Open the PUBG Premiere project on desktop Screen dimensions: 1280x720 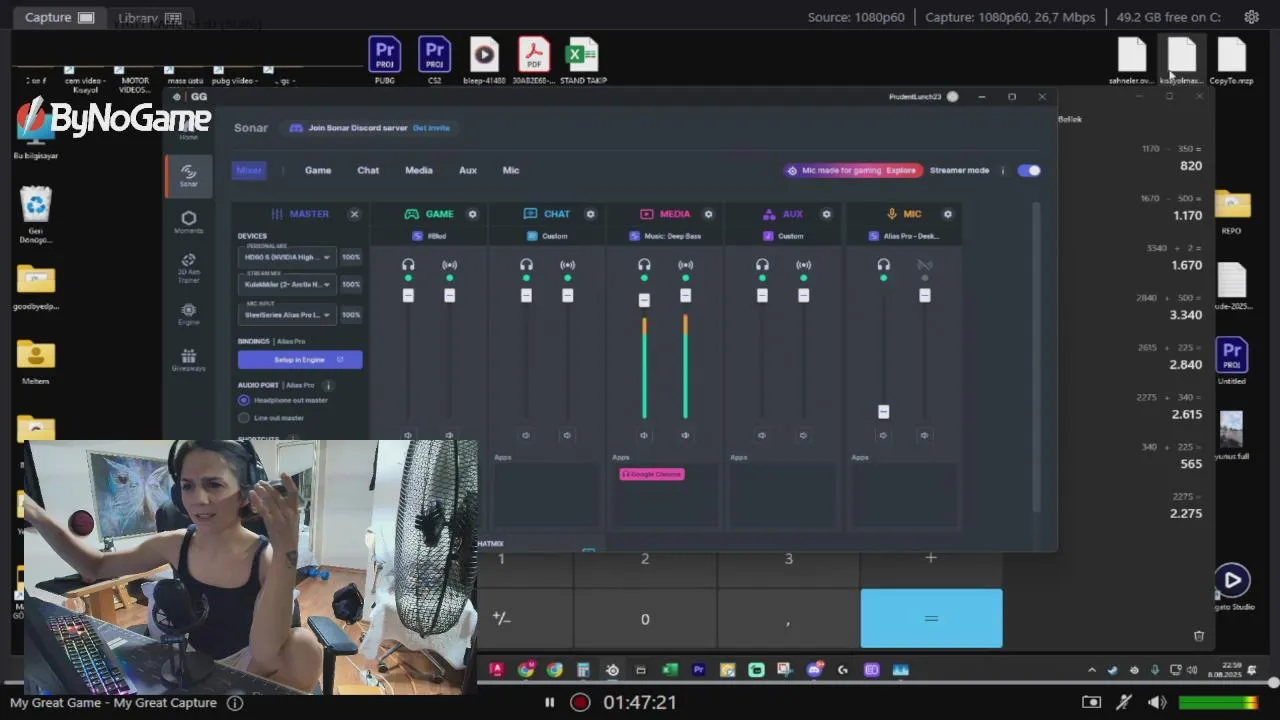point(385,60)
